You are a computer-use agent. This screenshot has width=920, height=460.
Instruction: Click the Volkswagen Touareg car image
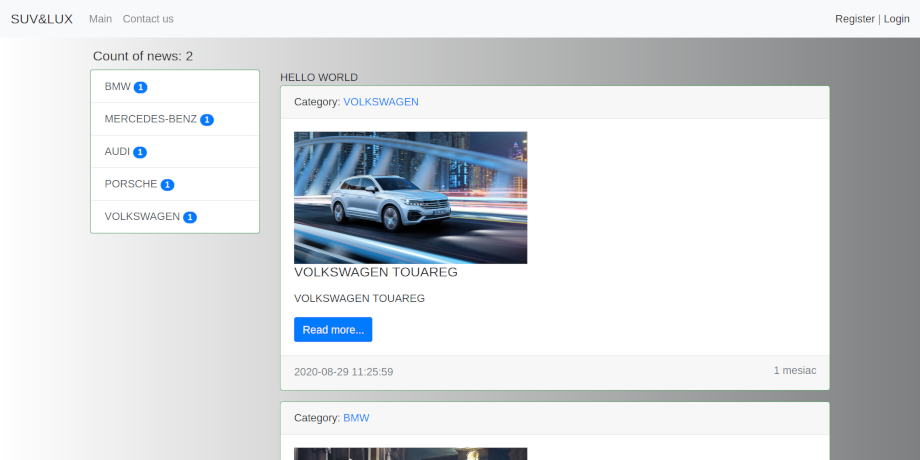tap(410, 197)
